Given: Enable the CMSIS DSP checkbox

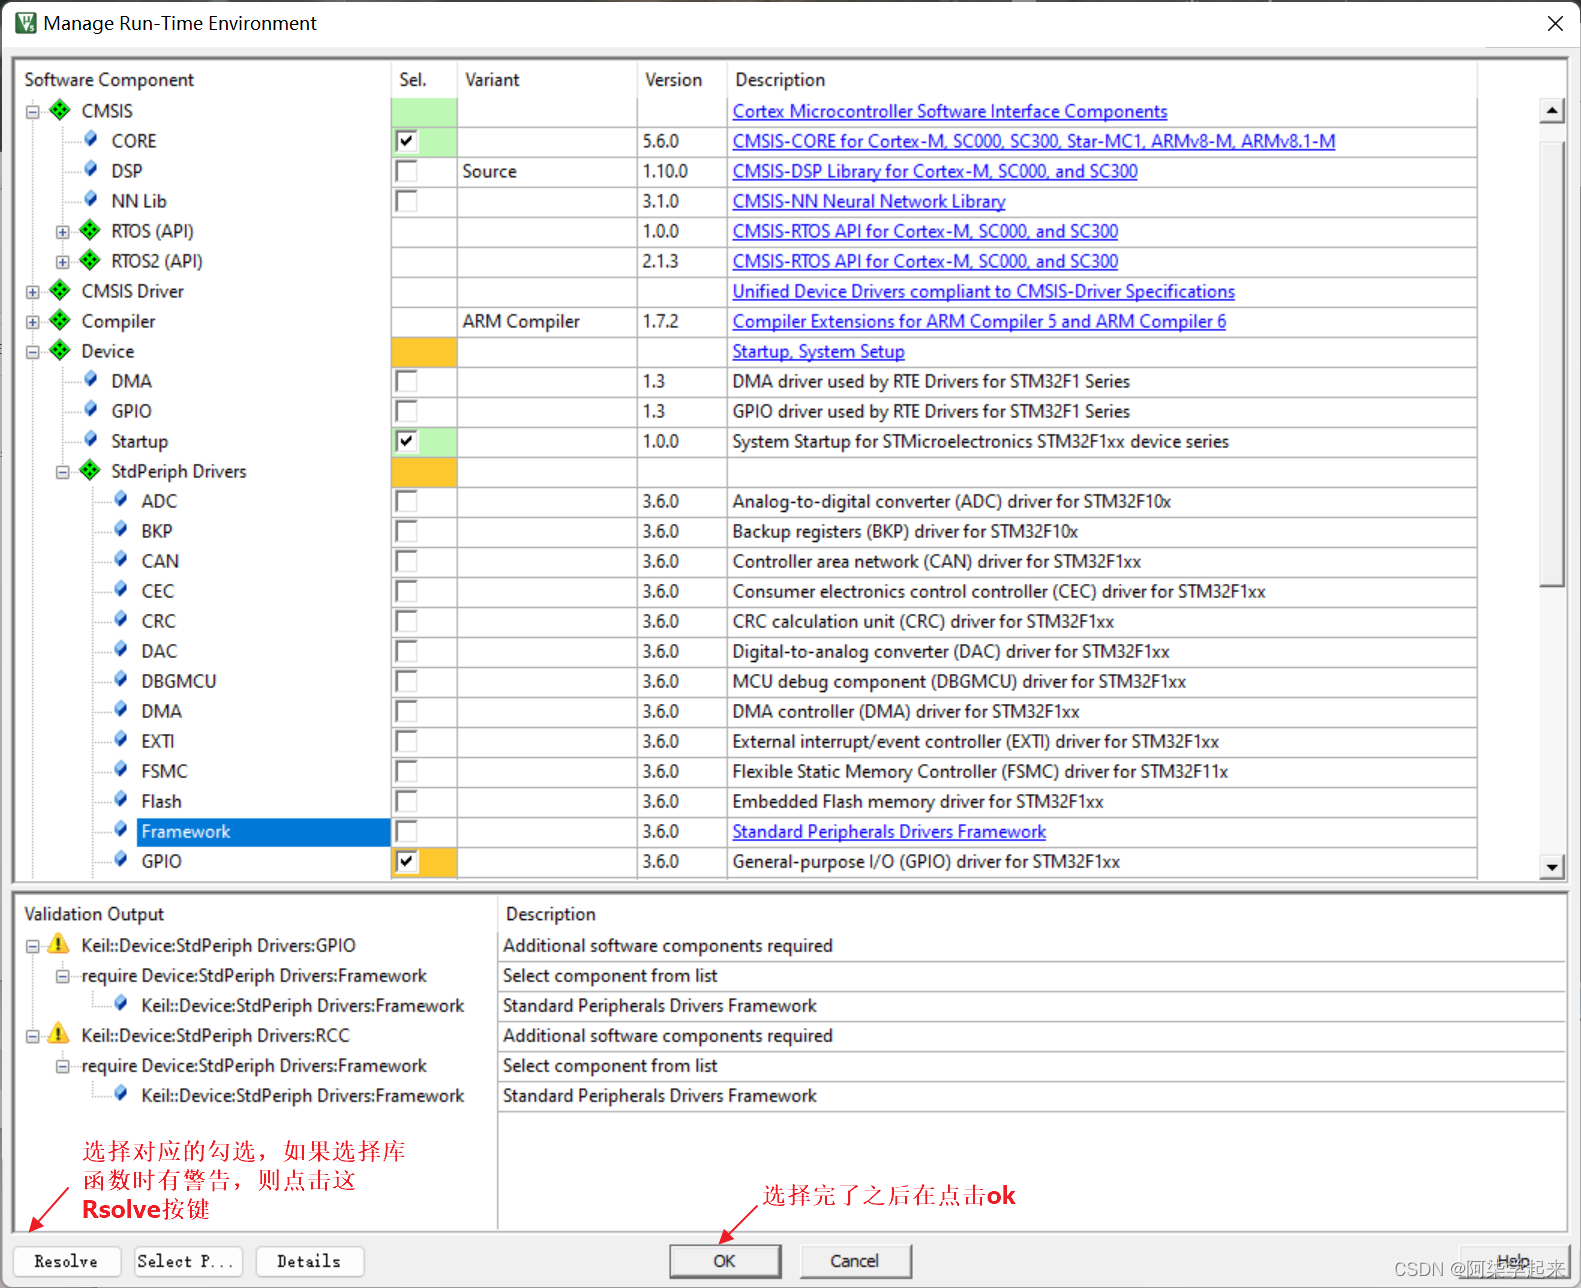Looking at the screenshot, I should tap(406, 171).
